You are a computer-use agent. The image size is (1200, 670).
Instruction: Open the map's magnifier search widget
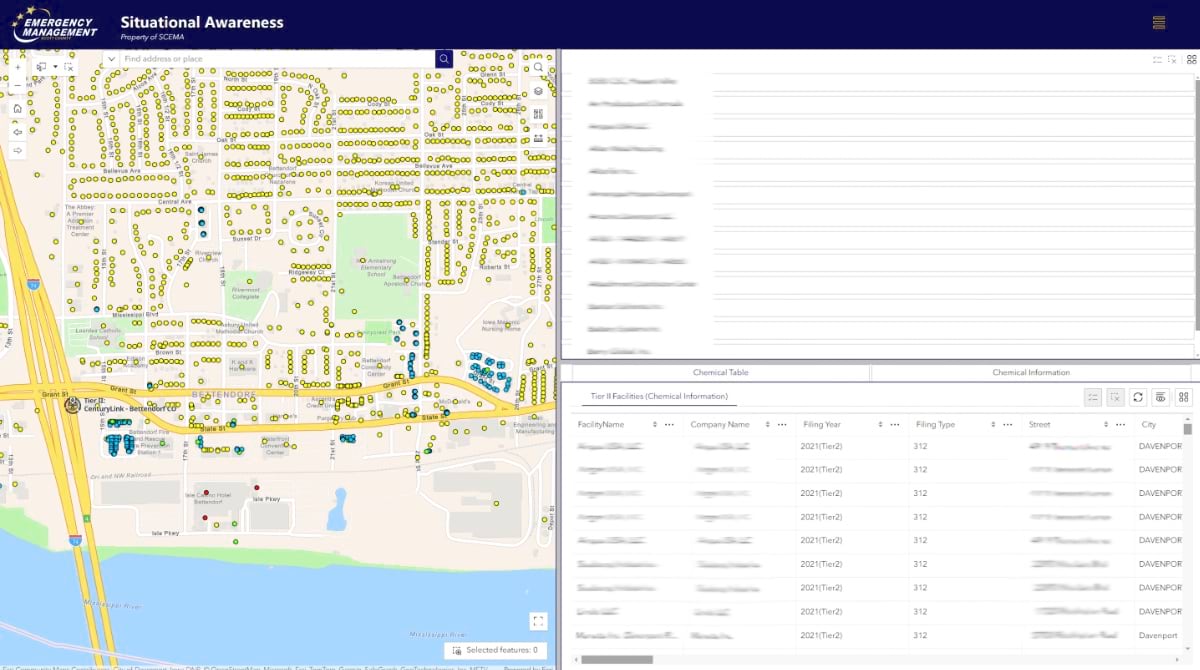pos(538,67)
